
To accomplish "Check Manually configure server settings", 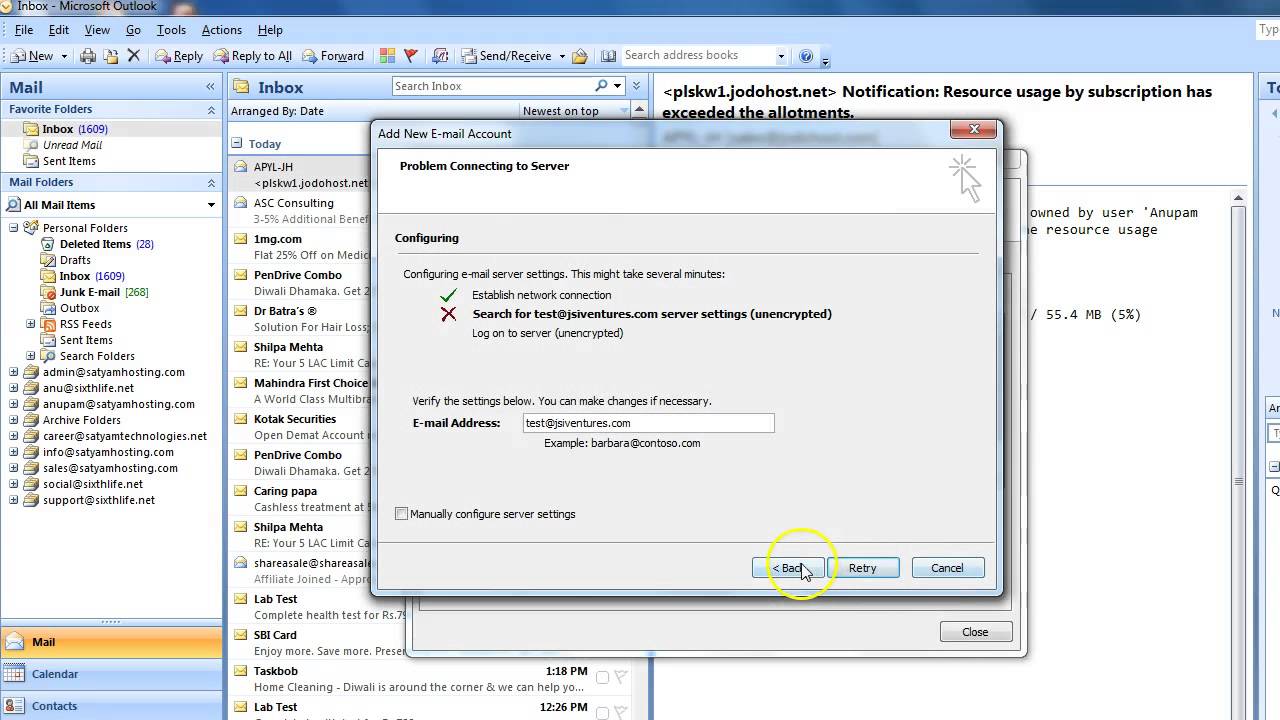I will point(402,514).
